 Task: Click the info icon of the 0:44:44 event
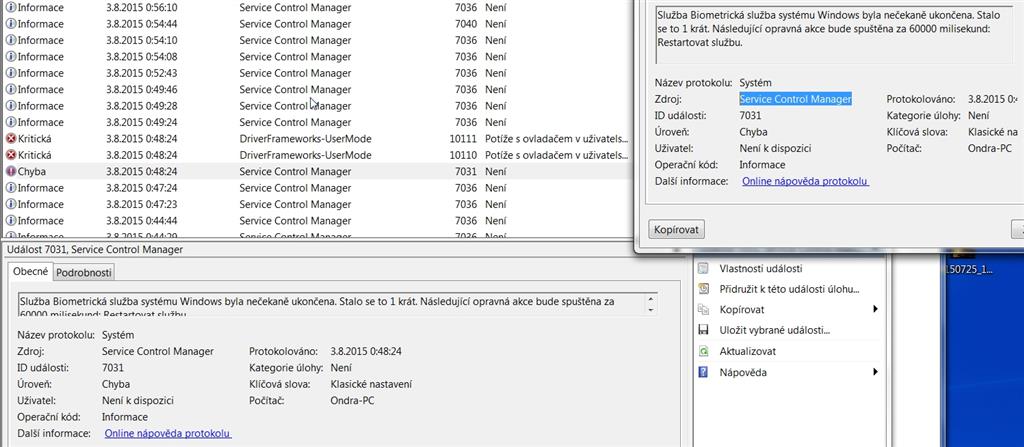pos(10,220)
